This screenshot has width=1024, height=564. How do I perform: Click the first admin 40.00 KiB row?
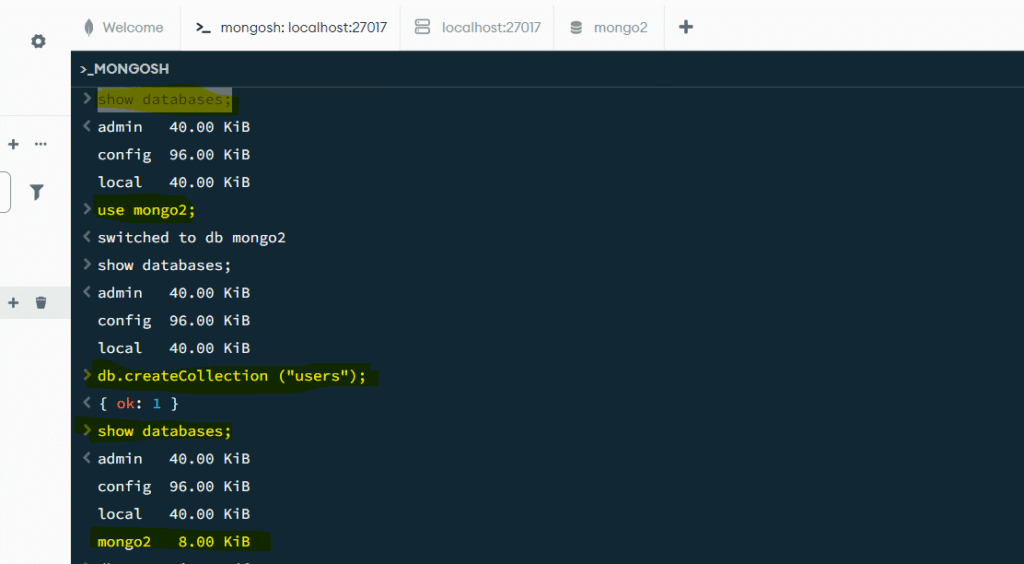(174, 127)
